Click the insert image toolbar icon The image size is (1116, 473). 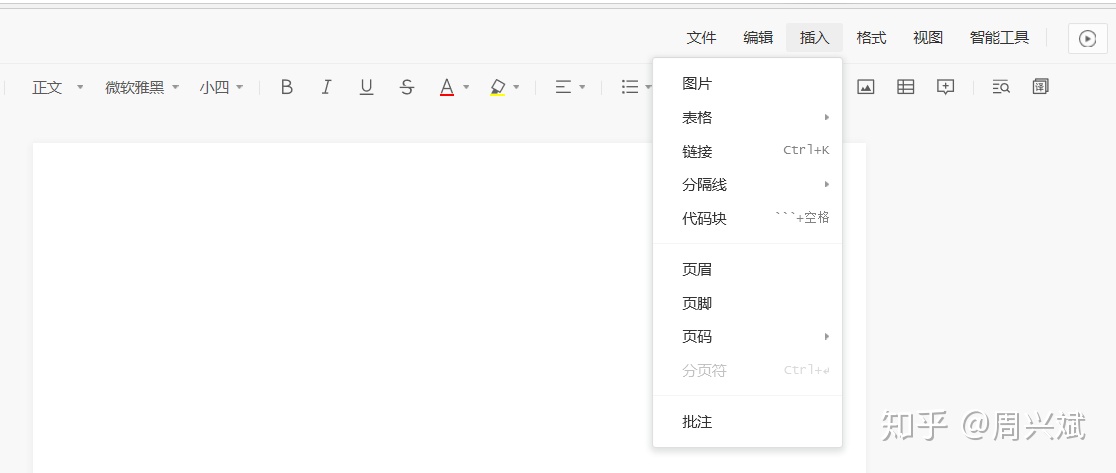[865, 87]
